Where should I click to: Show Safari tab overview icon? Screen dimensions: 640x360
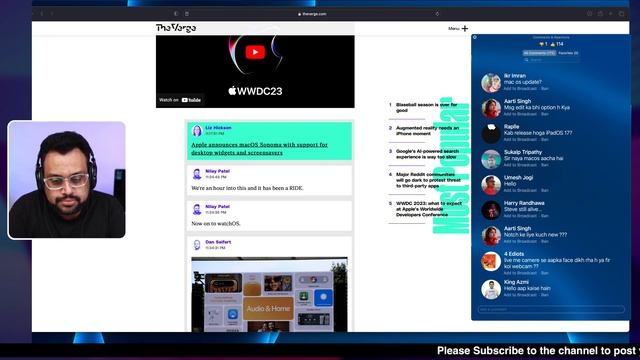pos(621,14)
